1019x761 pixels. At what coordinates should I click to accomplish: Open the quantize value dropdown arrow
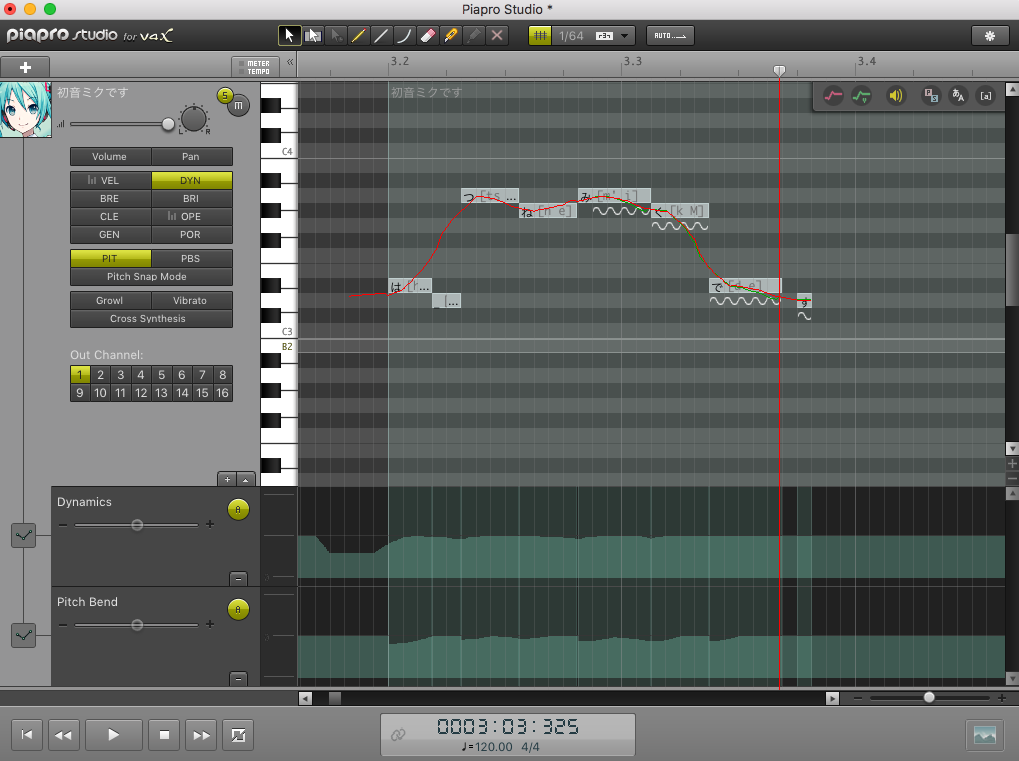click(x=625, y=36)
